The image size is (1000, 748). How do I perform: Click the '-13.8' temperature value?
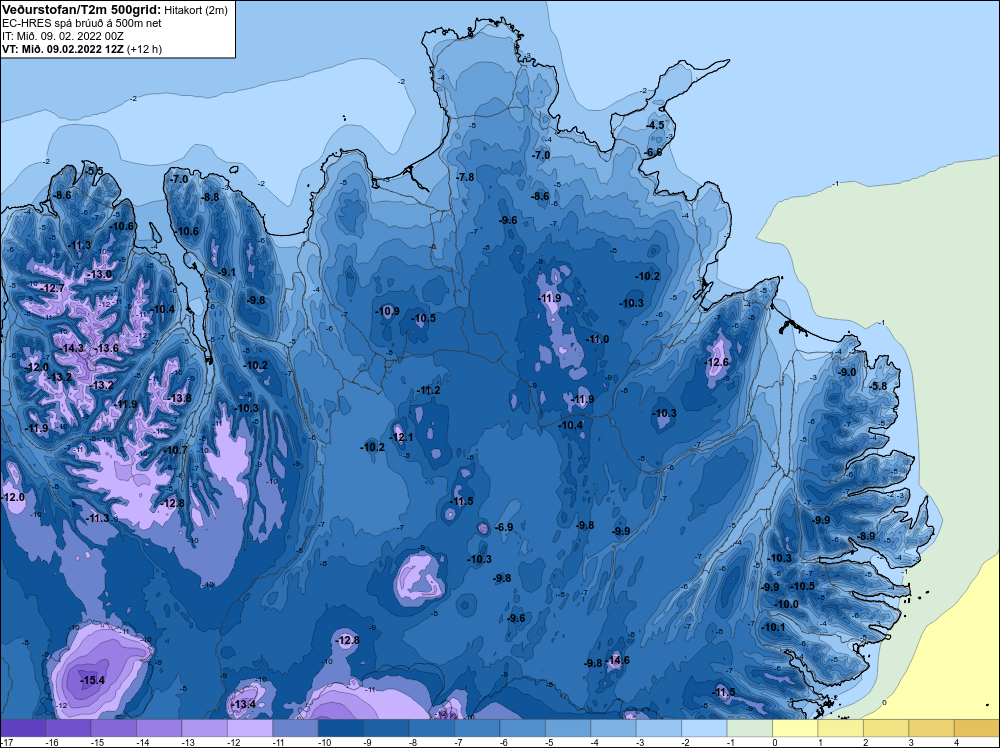pyautogui.click(x=179, y=399)
